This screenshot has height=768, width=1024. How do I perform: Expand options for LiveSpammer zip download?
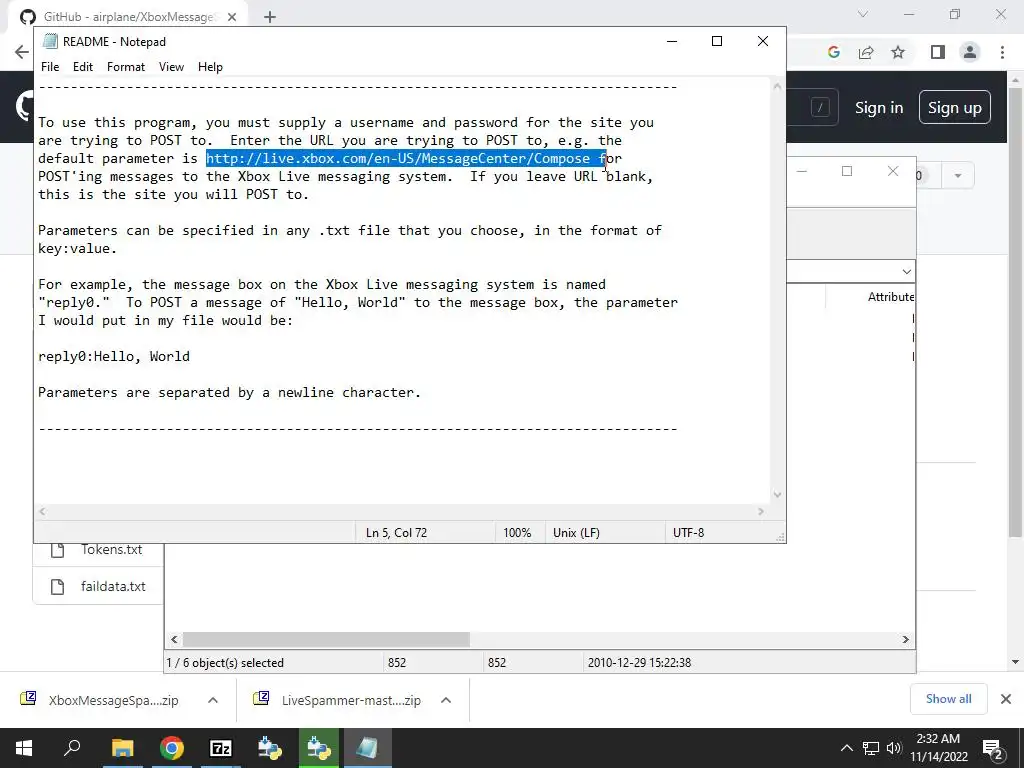tap(446, 700)
